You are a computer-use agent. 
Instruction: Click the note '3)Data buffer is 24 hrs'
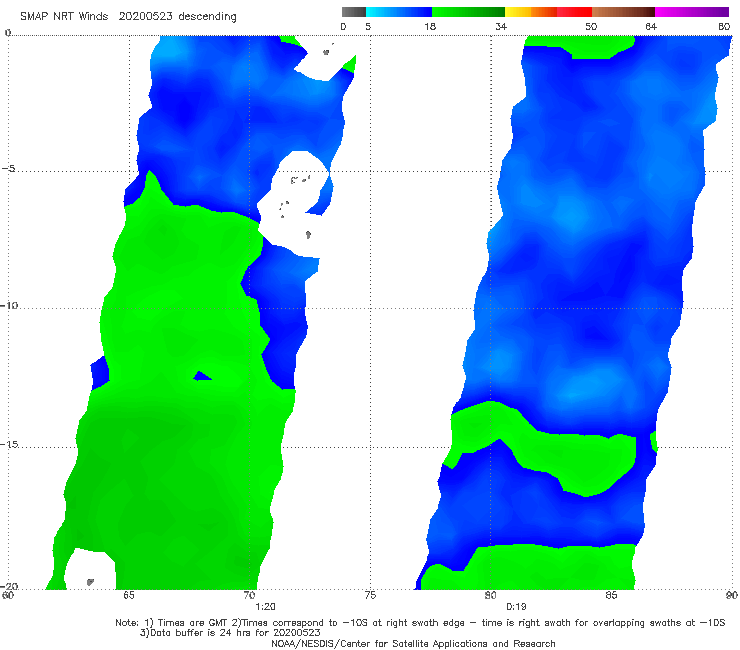229,633
